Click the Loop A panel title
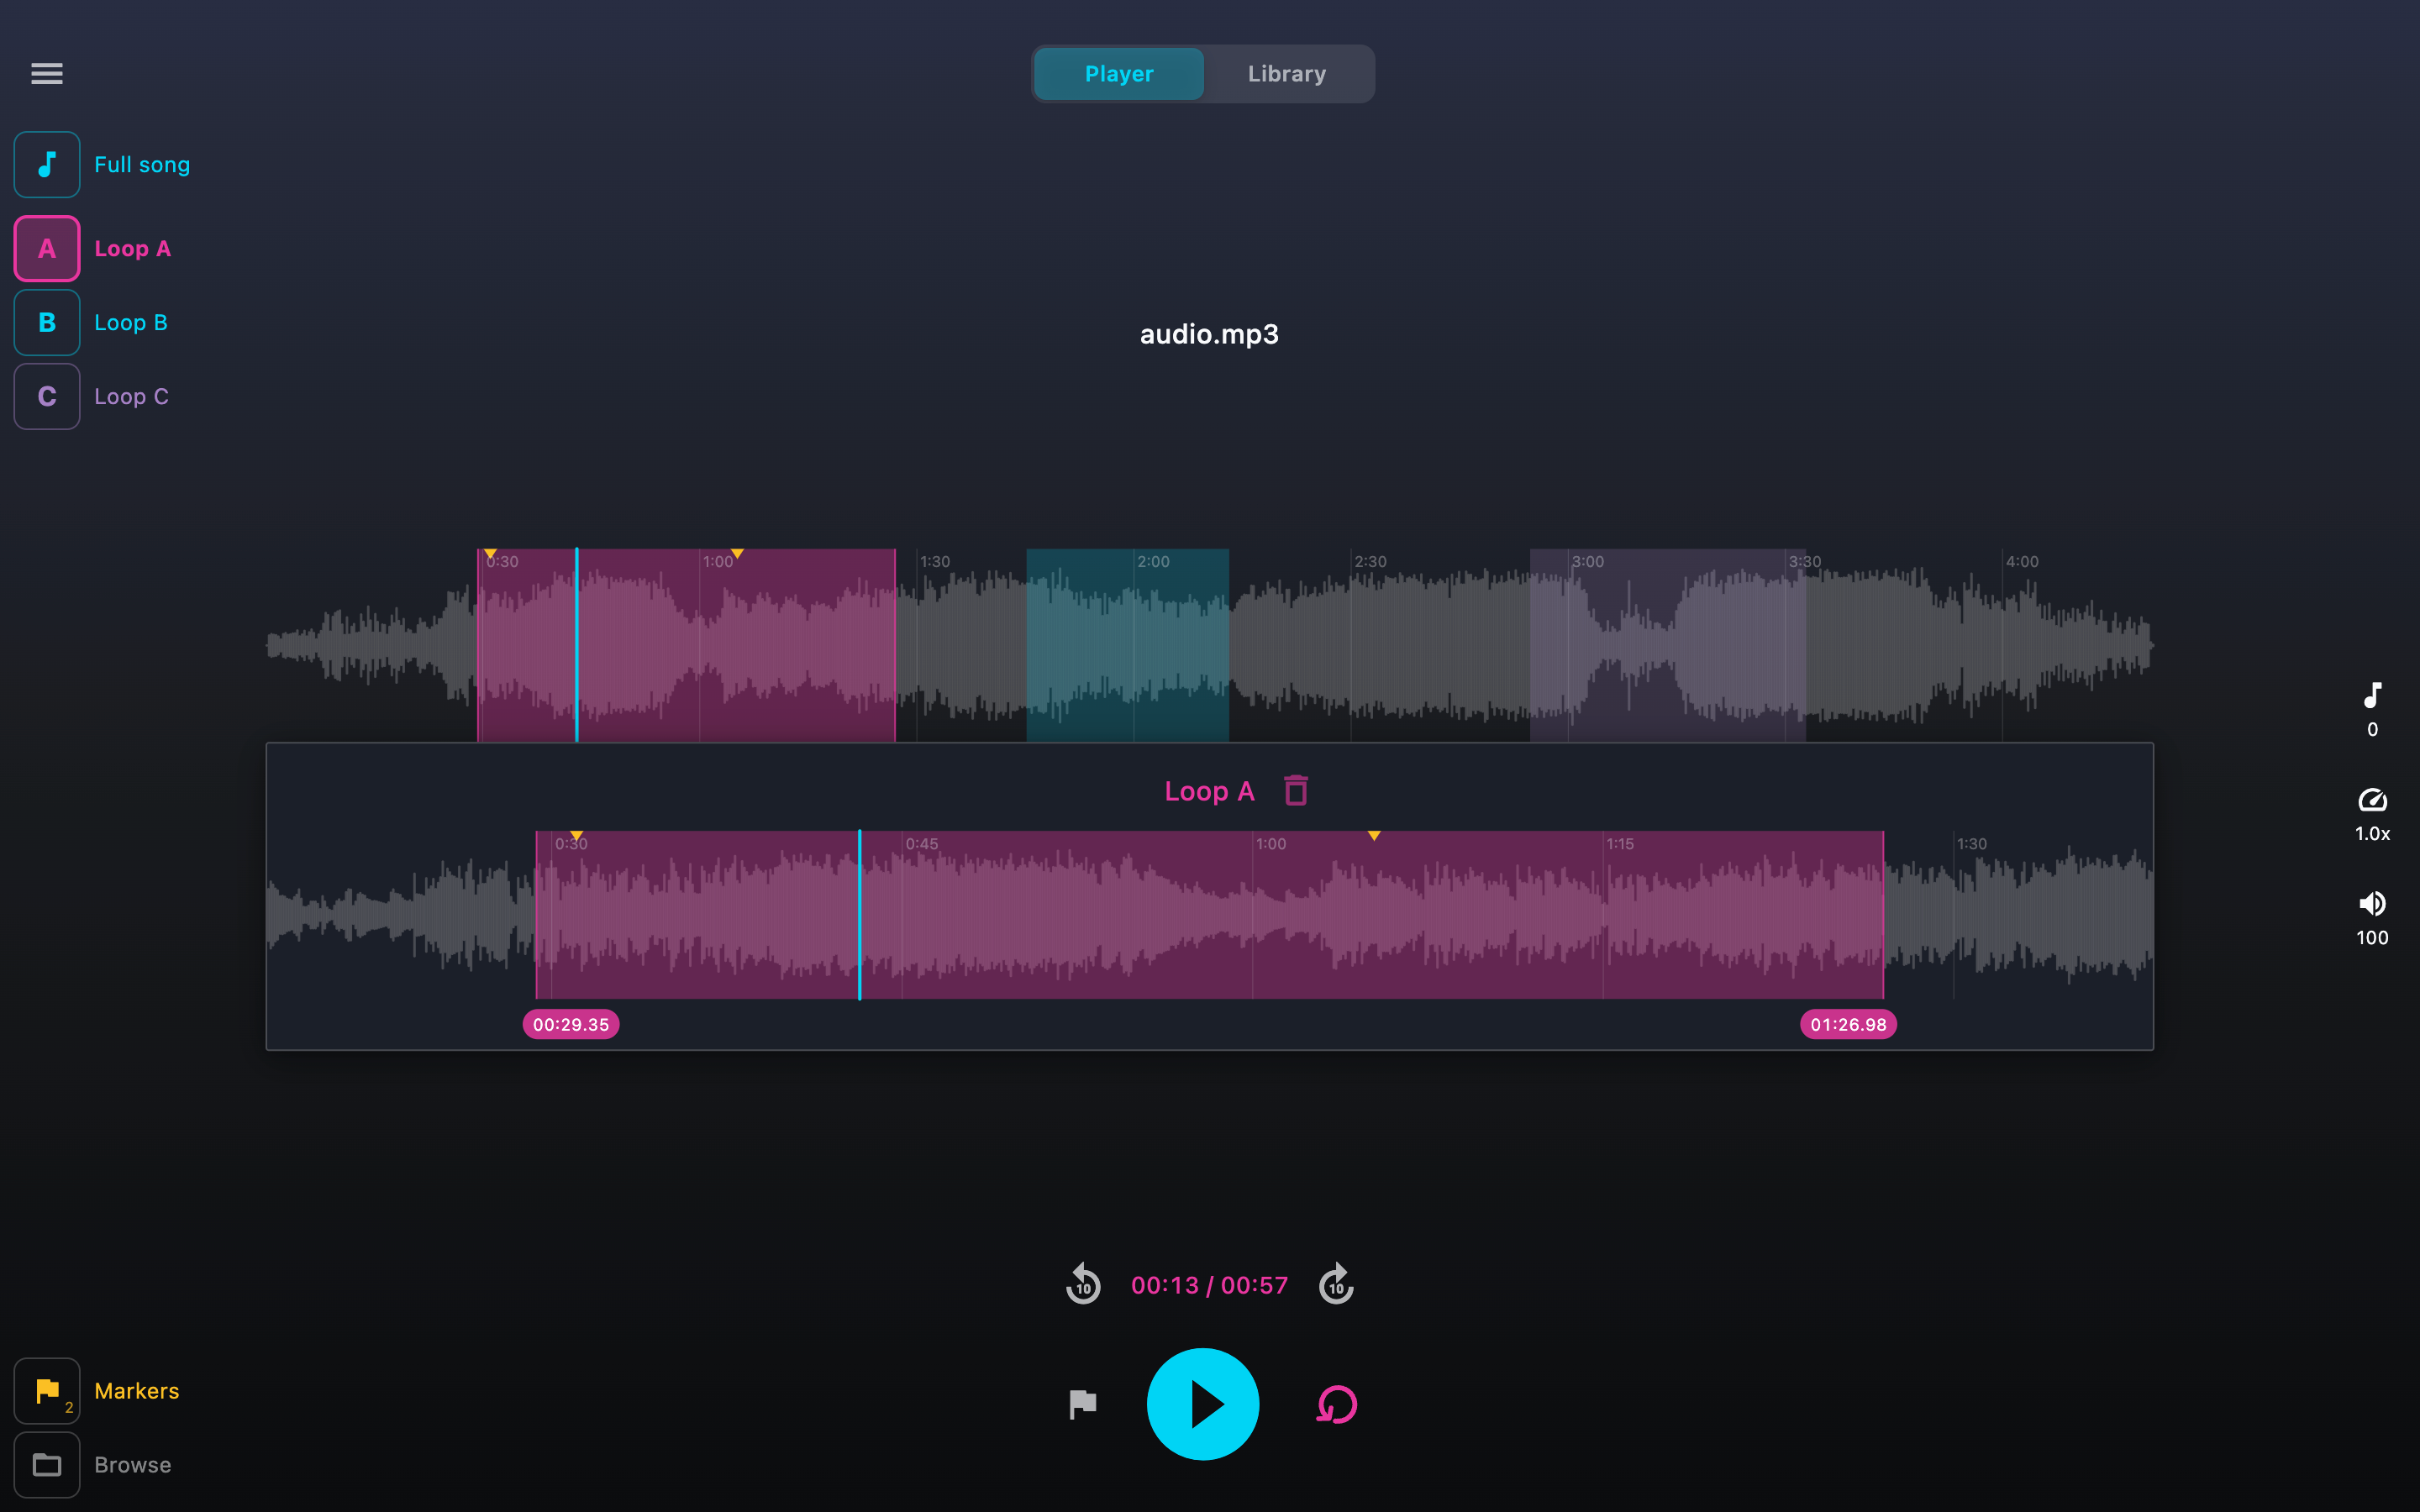 coord(1209,791)
